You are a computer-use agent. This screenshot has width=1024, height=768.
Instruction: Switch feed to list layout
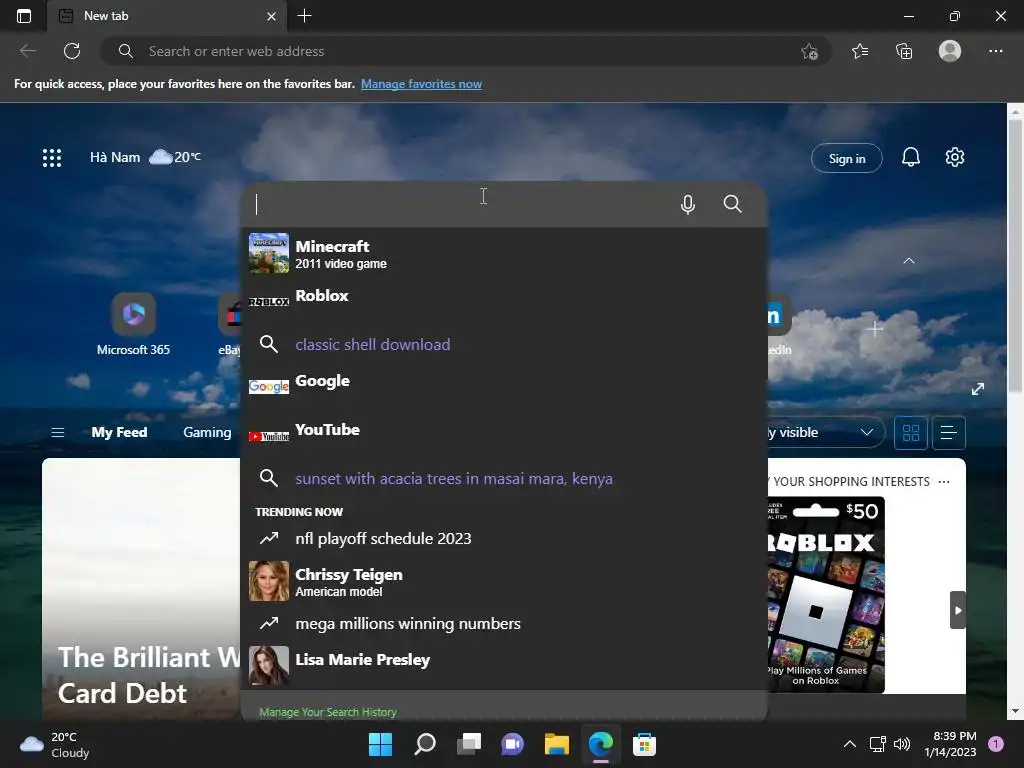948,432
